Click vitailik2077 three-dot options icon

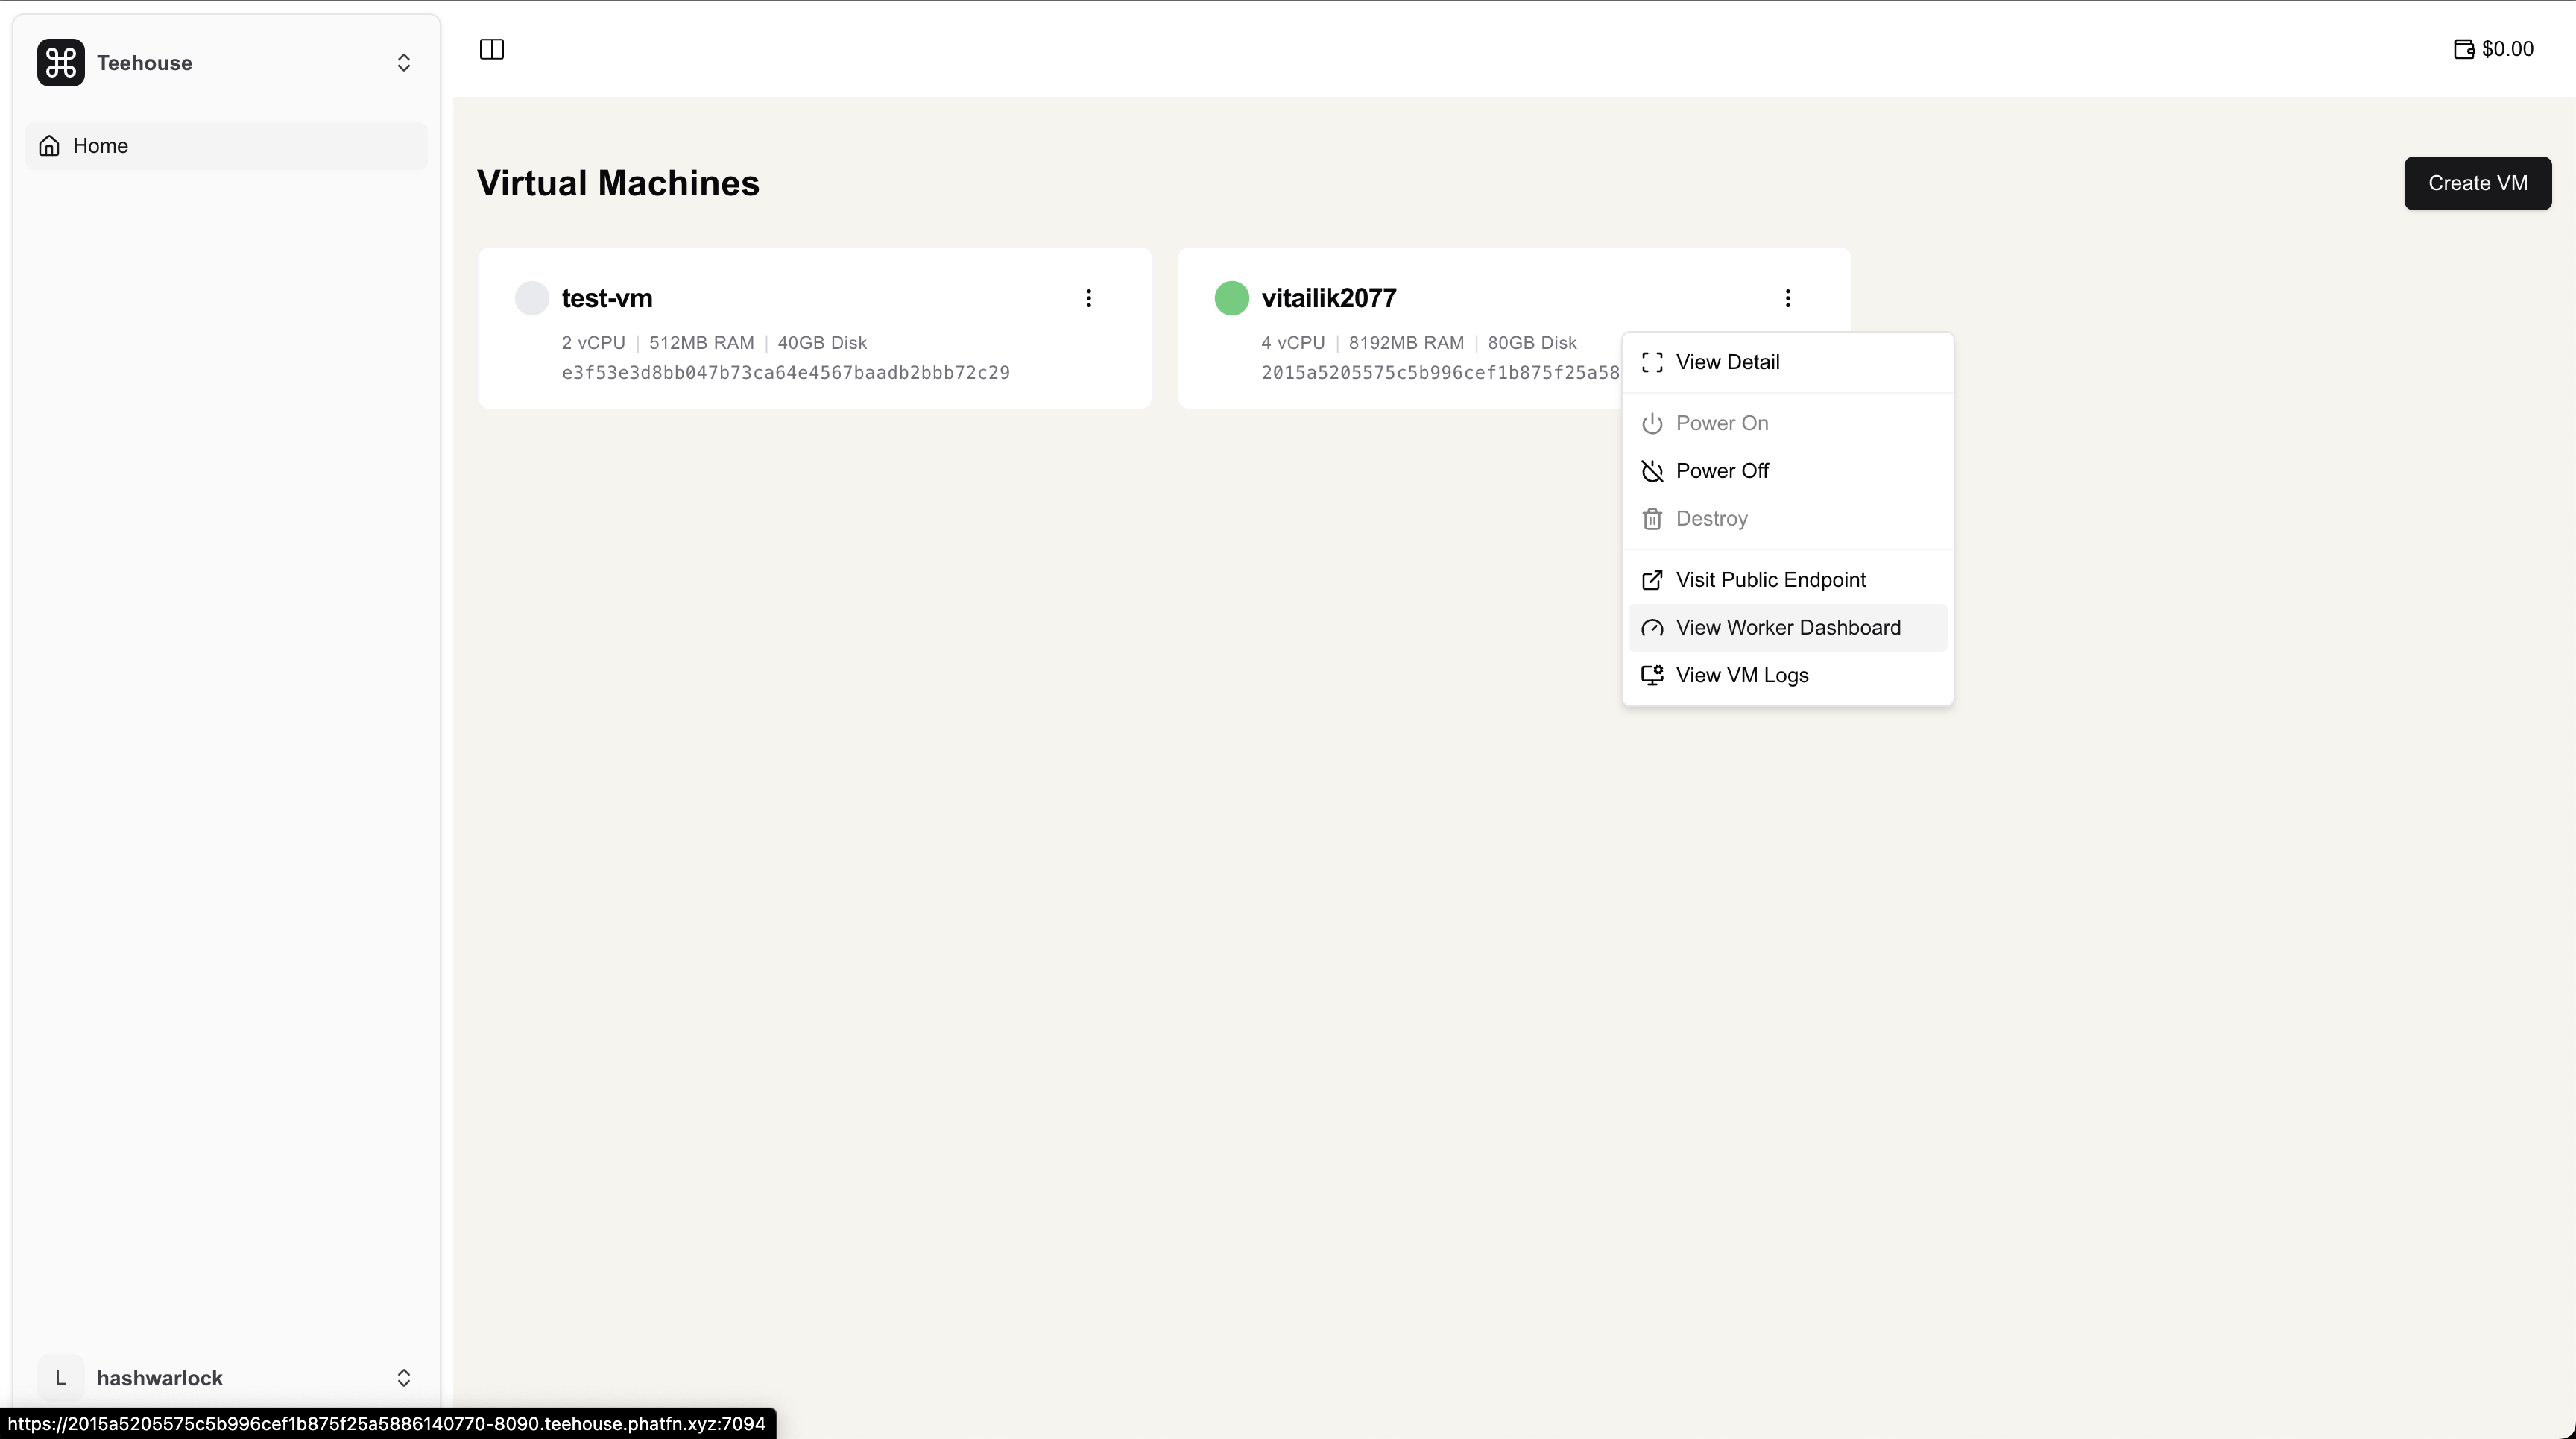click(1787, 298)
